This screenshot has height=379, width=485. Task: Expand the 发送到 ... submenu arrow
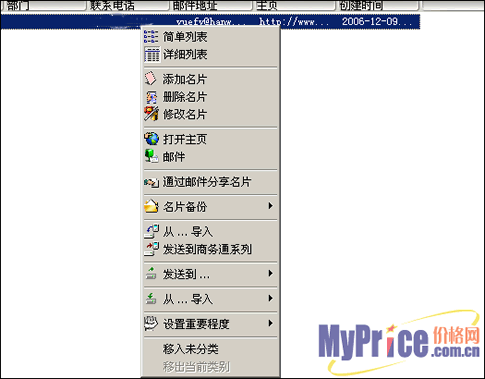(x=271, y=274)
